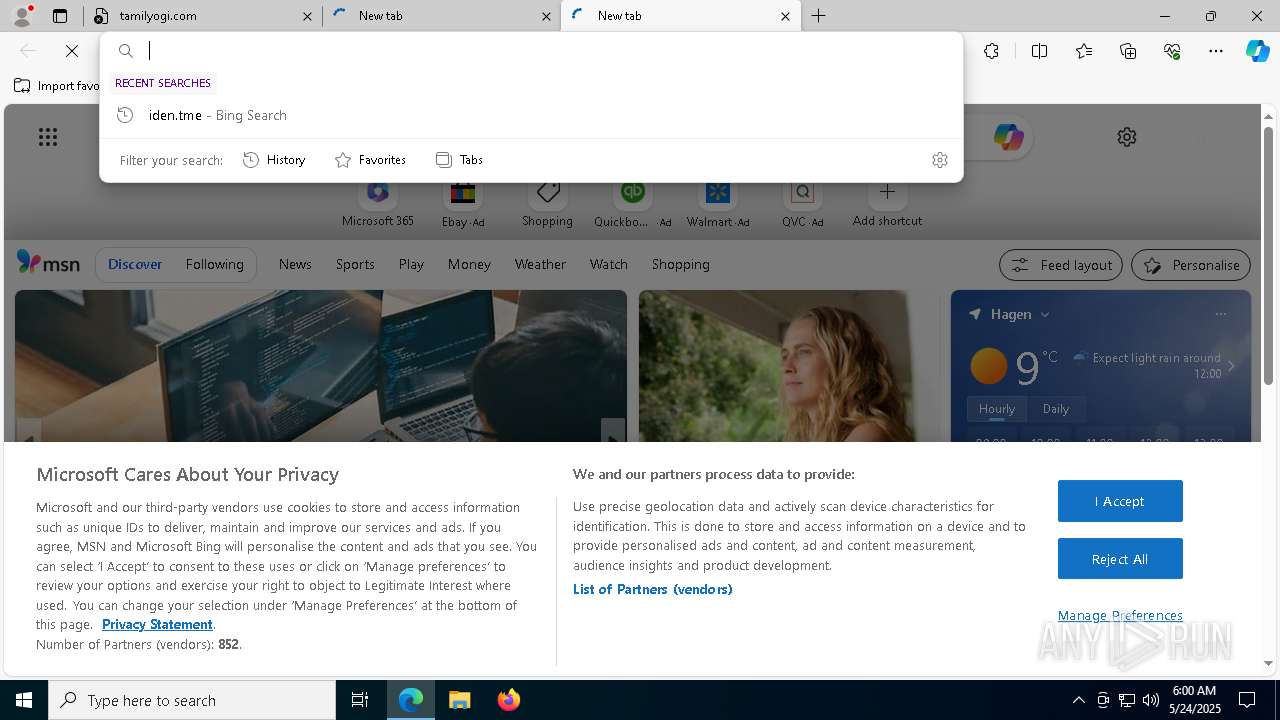Open the apps grid launcher
Viewport: 1280px width, 720px height.
48,137
